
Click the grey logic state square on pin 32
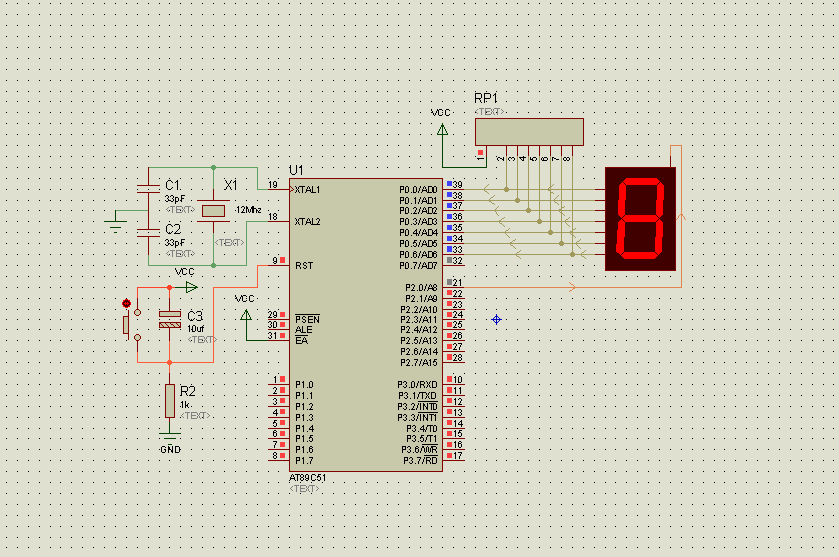449,261
